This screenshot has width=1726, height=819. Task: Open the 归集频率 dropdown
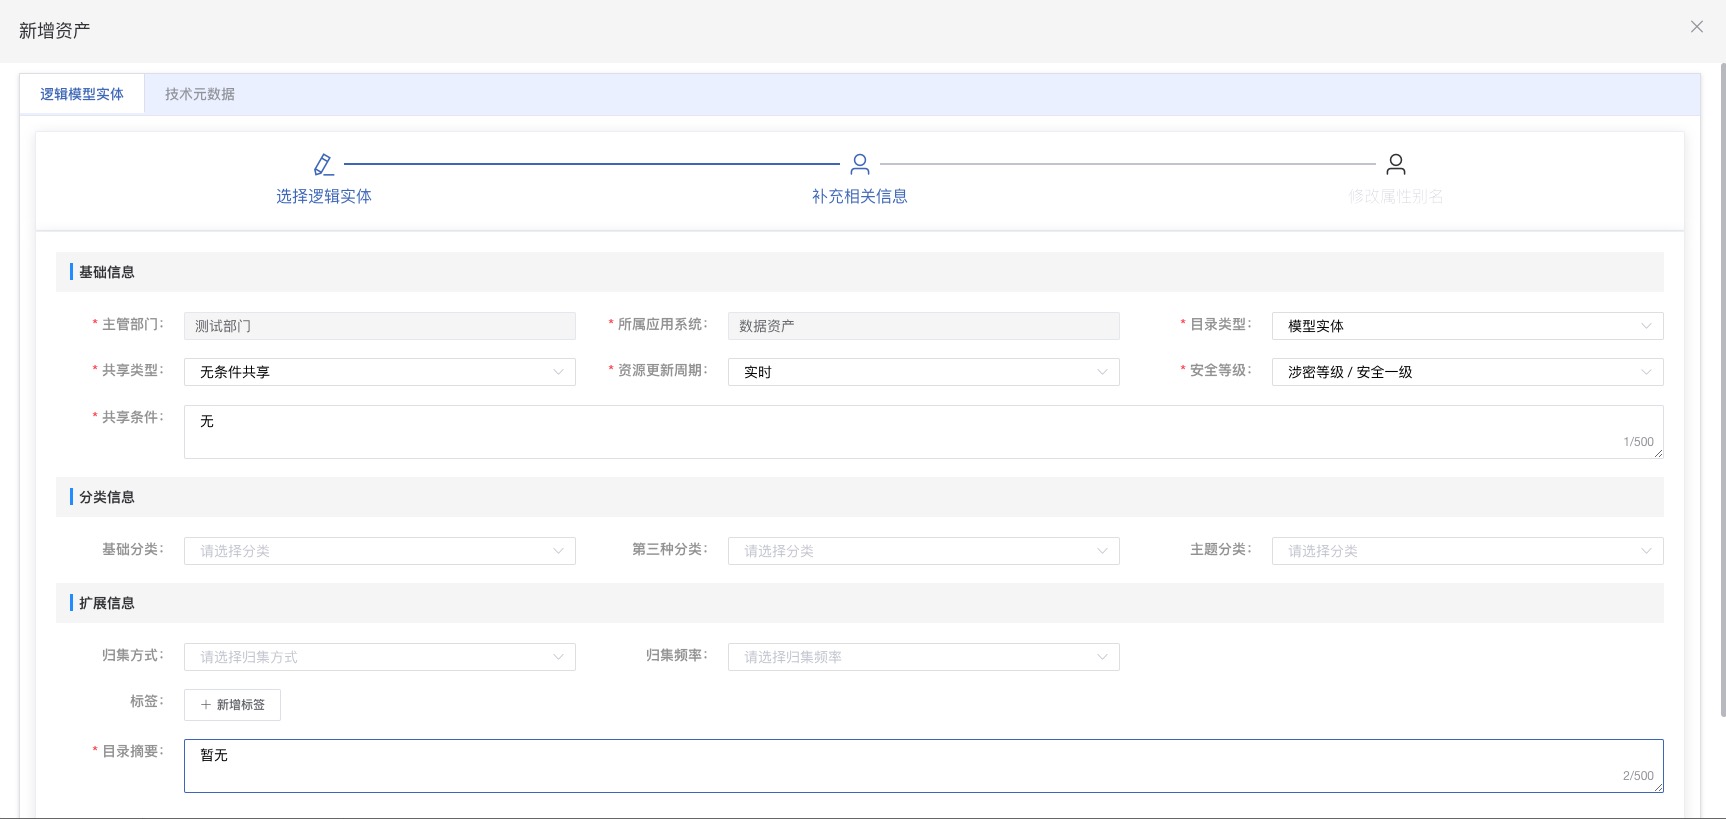[x=922, y=657]
